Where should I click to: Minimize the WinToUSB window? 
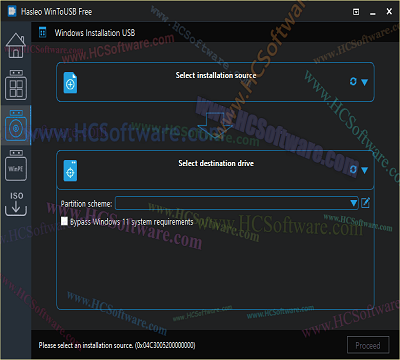373,13
